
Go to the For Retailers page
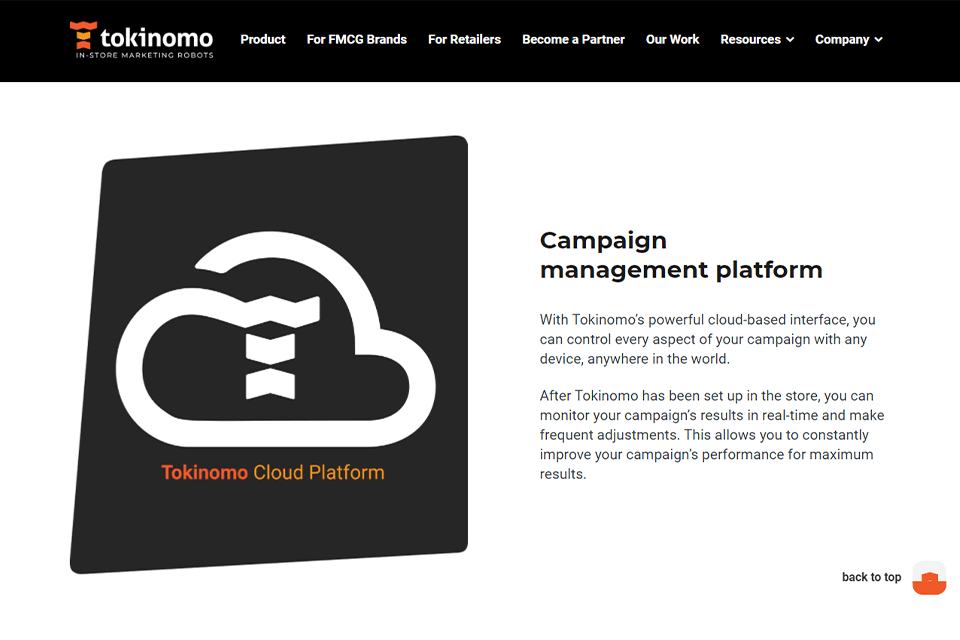(x=464, y=39)
